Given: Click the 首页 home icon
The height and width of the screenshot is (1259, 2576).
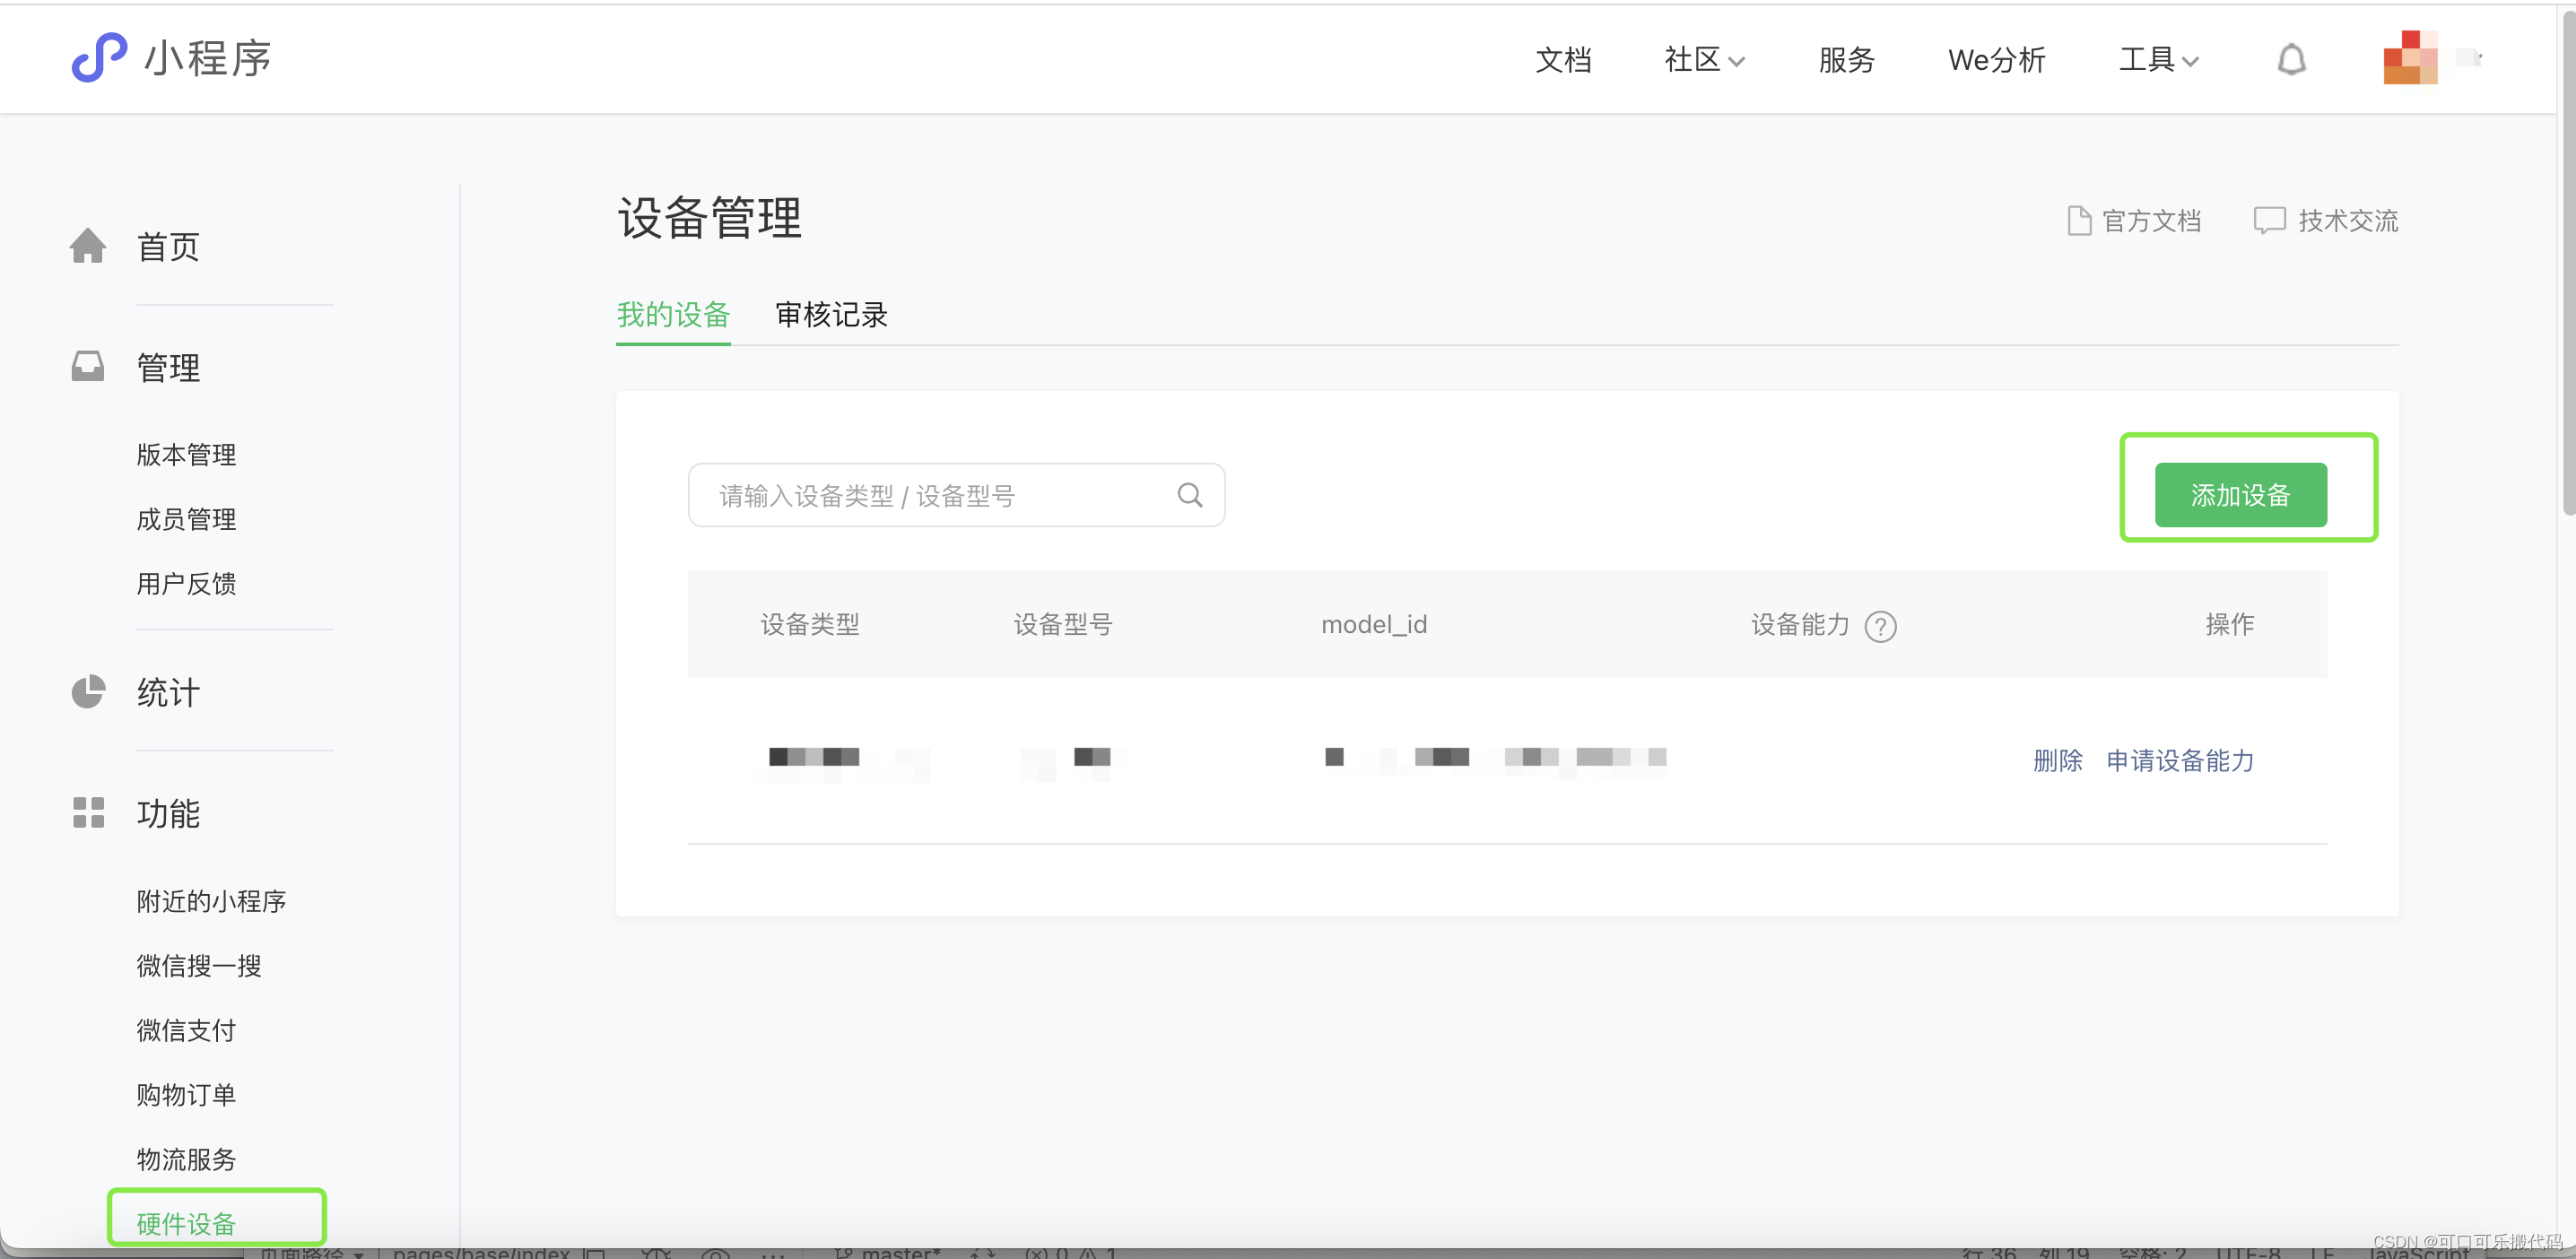Looking at the screenshot, I should tap(88, 246).
